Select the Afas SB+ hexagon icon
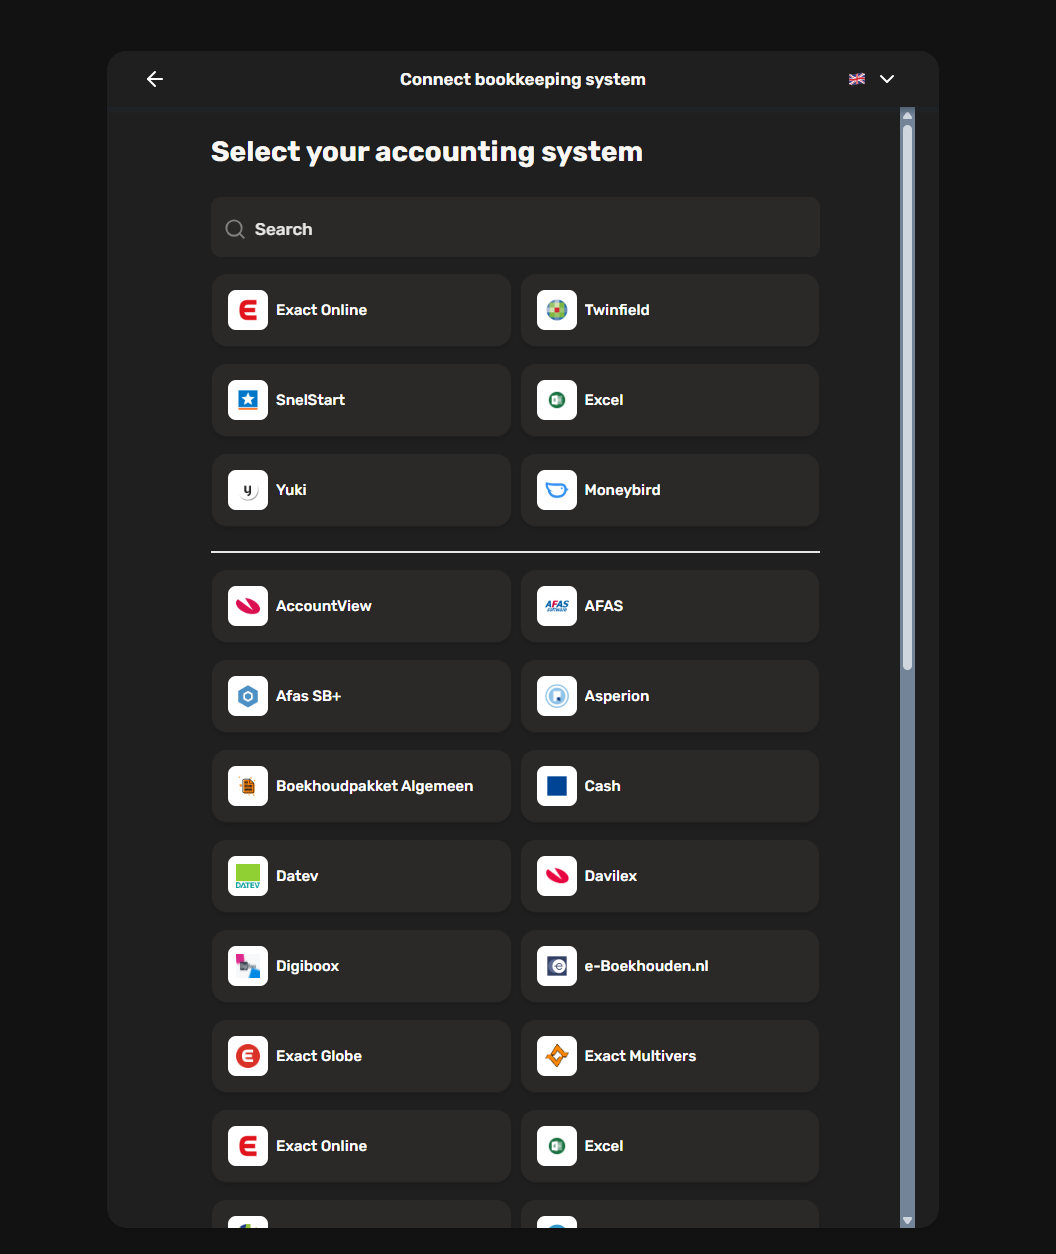Viewport: 1056px width, 1254px height. pyautogui.click(x=248, y=696)
